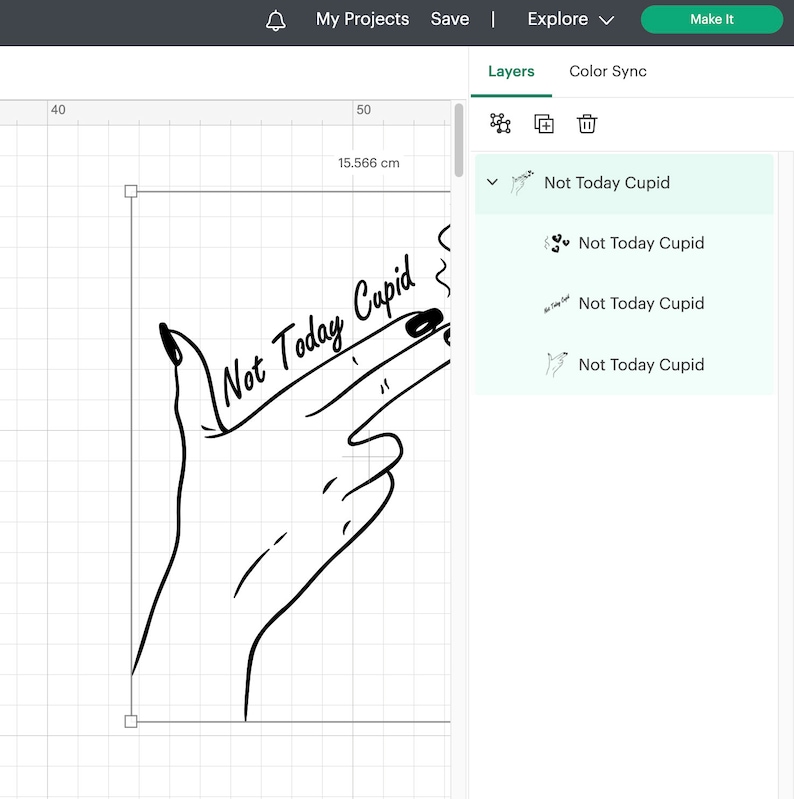
Task: Click the Delete trash icon
Action: click(x=587, y=124)
